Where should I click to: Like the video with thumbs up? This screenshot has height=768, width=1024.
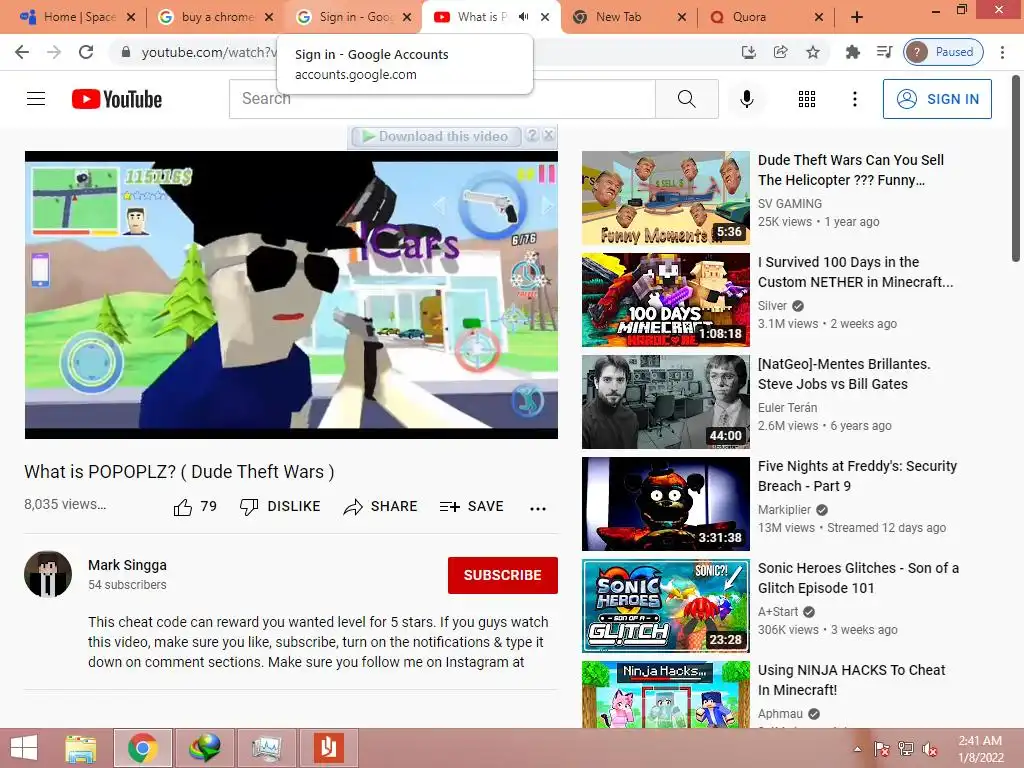(195, 507)
